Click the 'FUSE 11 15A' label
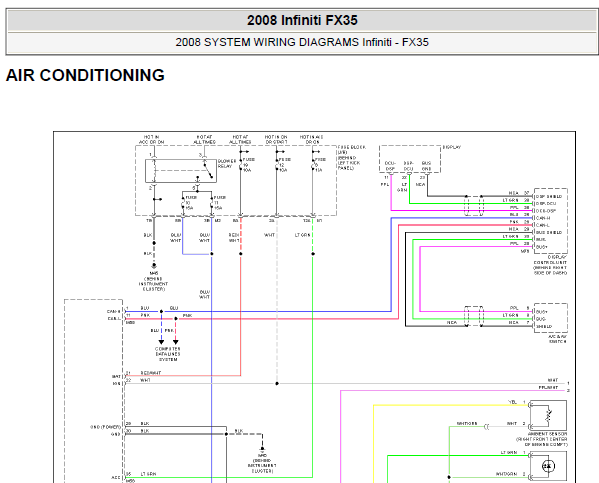Screen dimensions: 599x483 point(219,203)
